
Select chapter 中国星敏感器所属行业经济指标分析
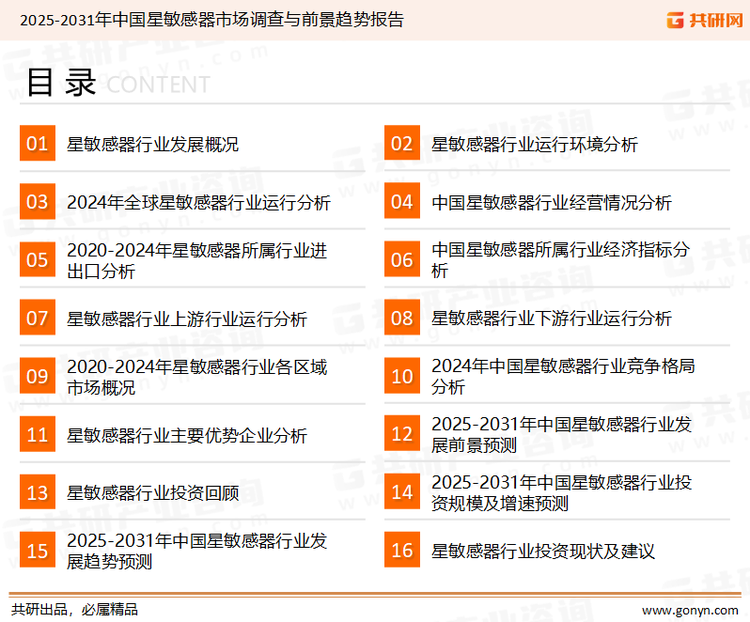561,260
